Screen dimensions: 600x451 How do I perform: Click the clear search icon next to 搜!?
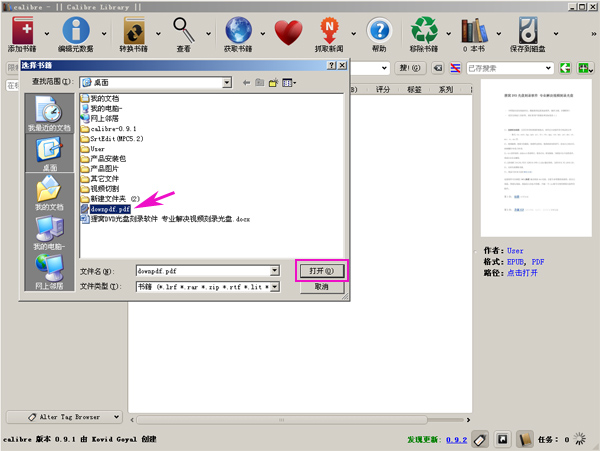point(438,68)
